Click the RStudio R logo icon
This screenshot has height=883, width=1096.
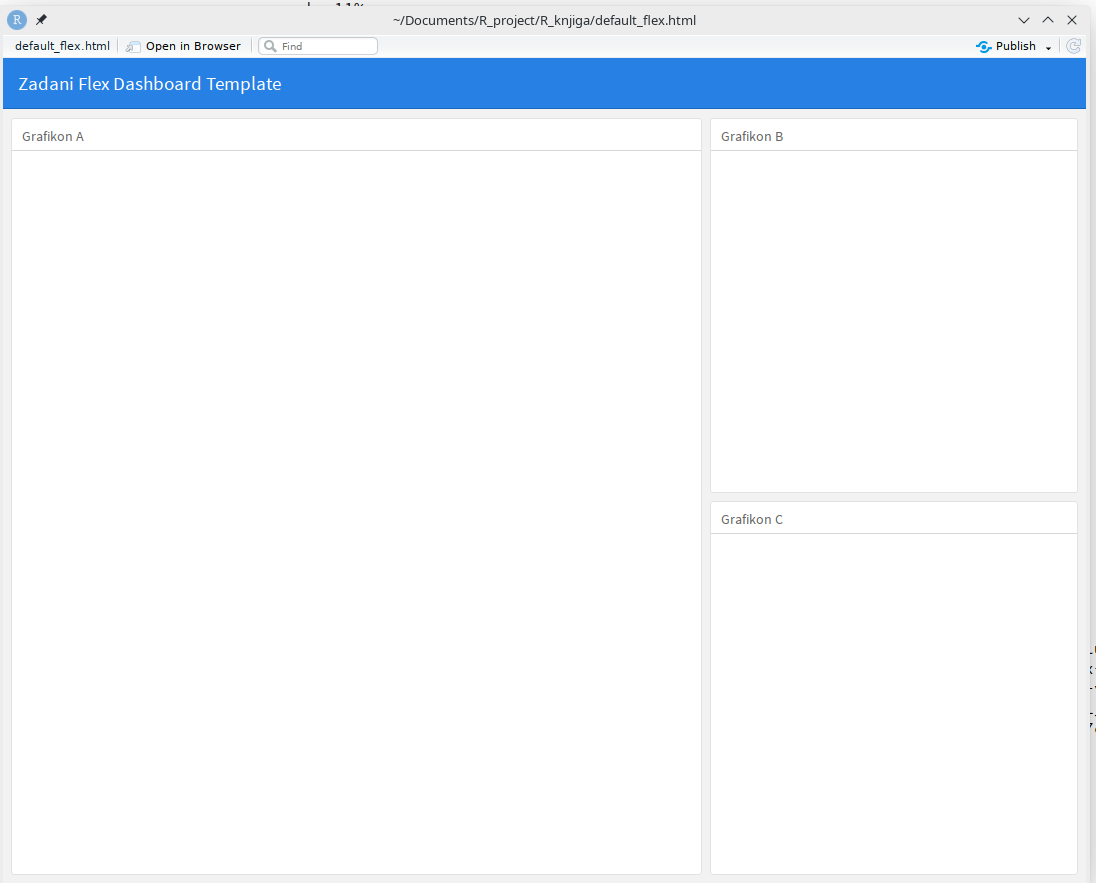[x=17, y=20]
